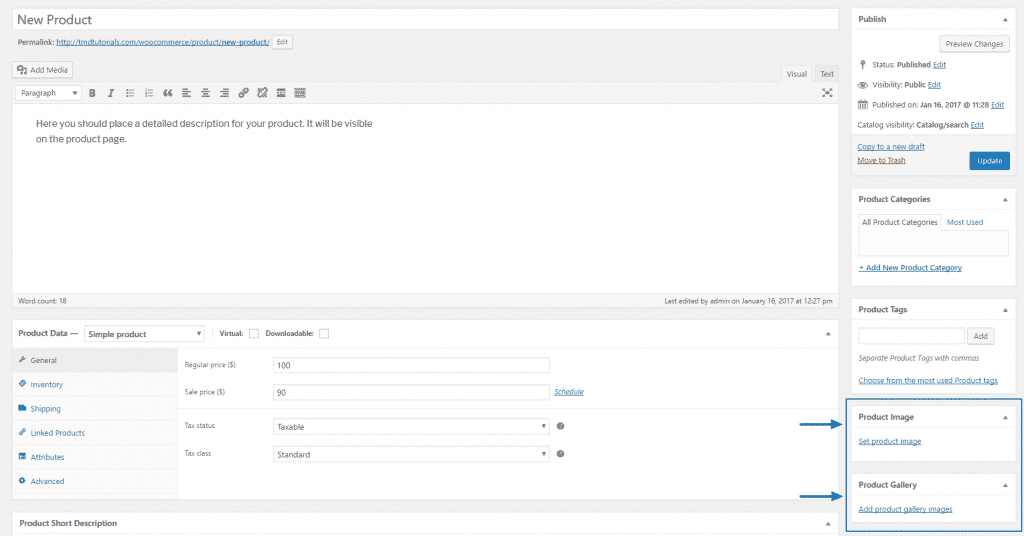Viewport: 1024px width, 536px height.
Task: Enable the Virtual product checkbox
Action: 254,333
